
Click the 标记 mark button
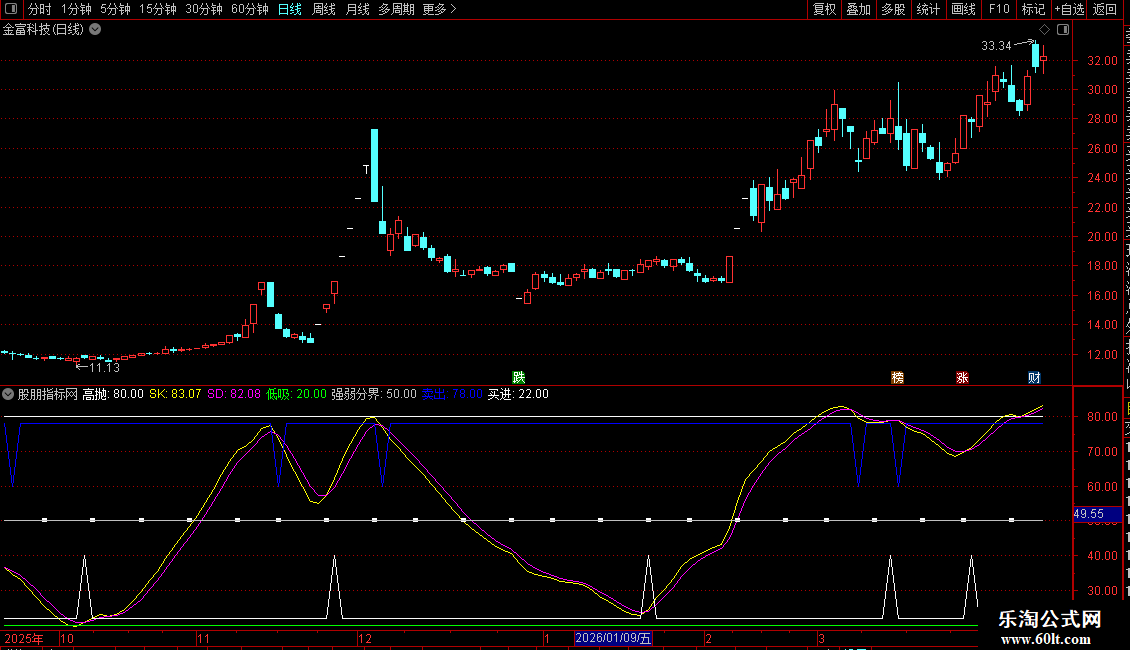pos(1033,9)
